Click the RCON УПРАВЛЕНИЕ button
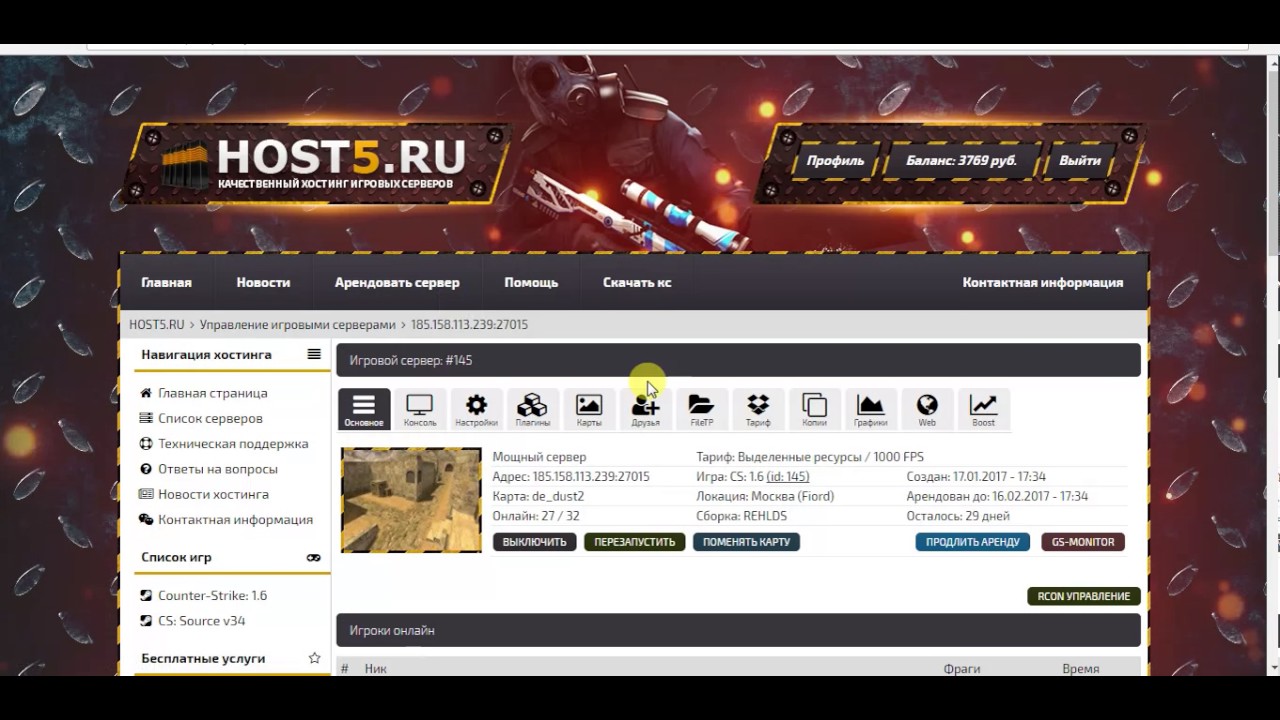This screenshot has width=1280, height=720. click(x=1084, y=596)
